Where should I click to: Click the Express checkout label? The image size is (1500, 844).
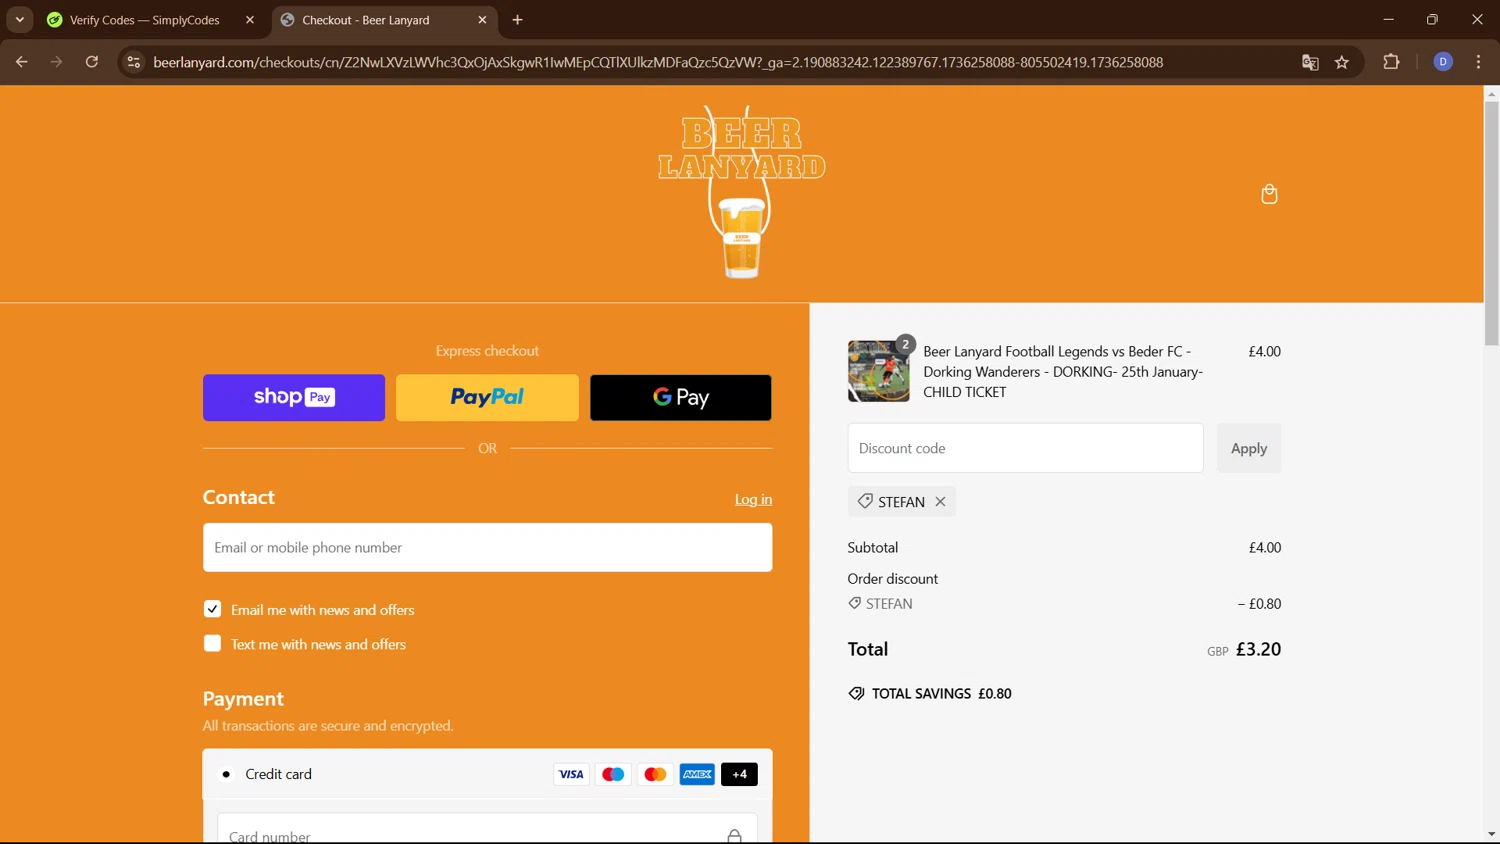(487, 351)
